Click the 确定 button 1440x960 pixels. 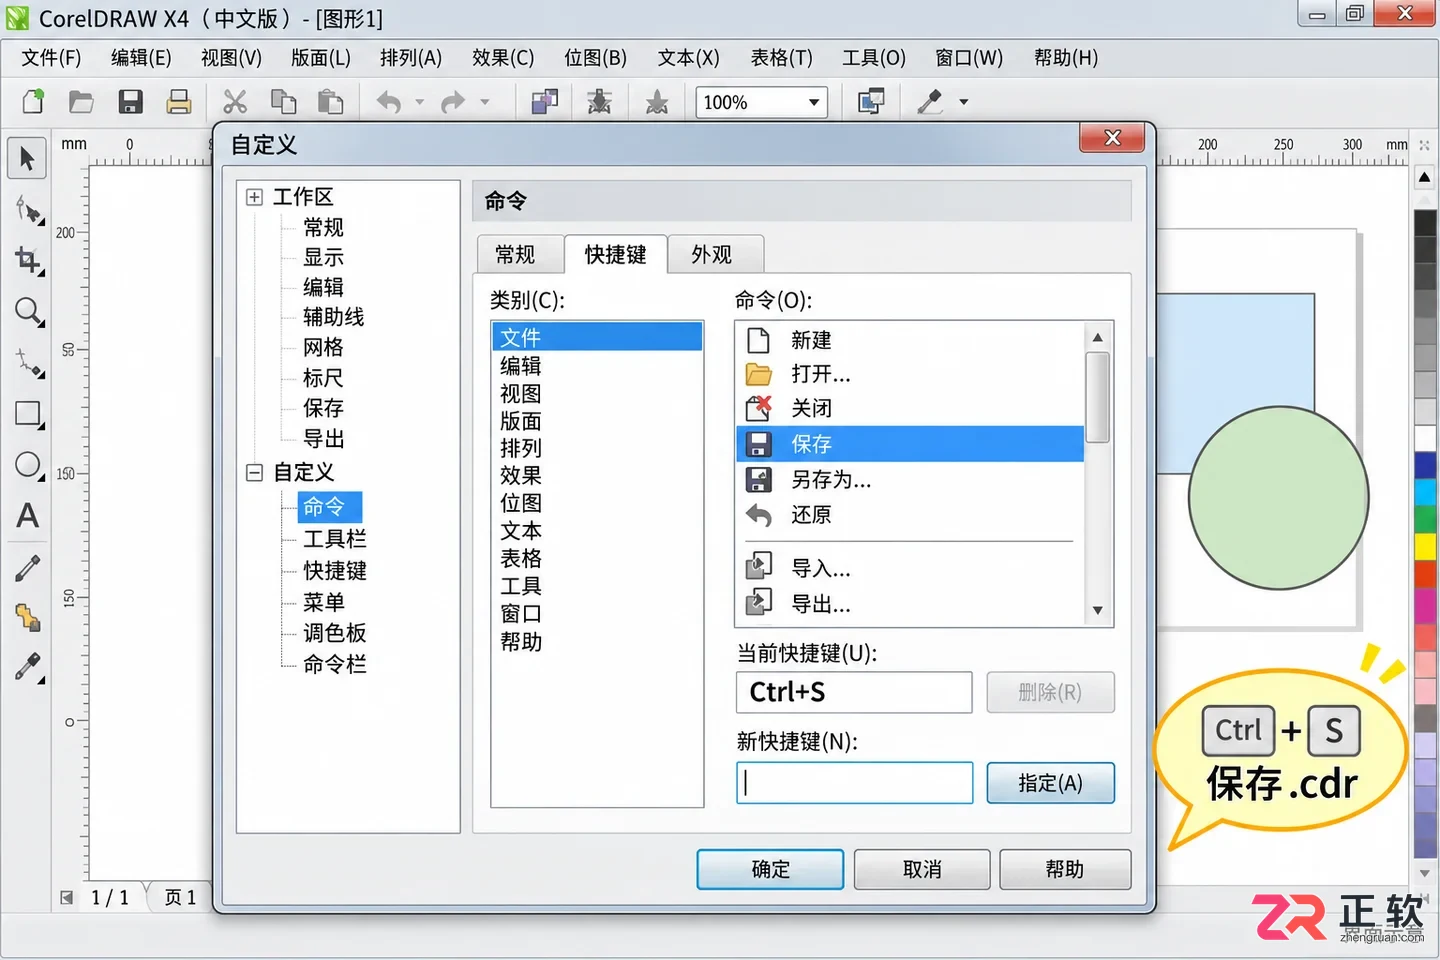770,869
